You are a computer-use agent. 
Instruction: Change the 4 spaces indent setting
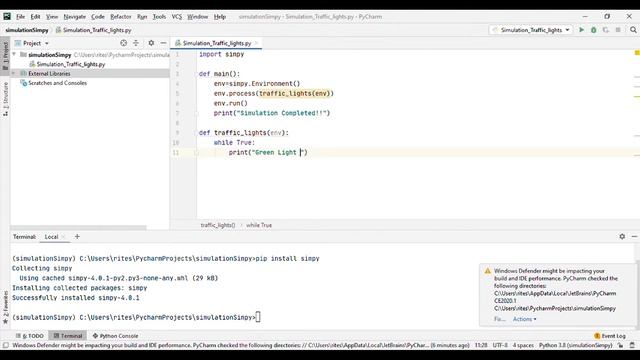pyautogui.click(x=523, y=345)
